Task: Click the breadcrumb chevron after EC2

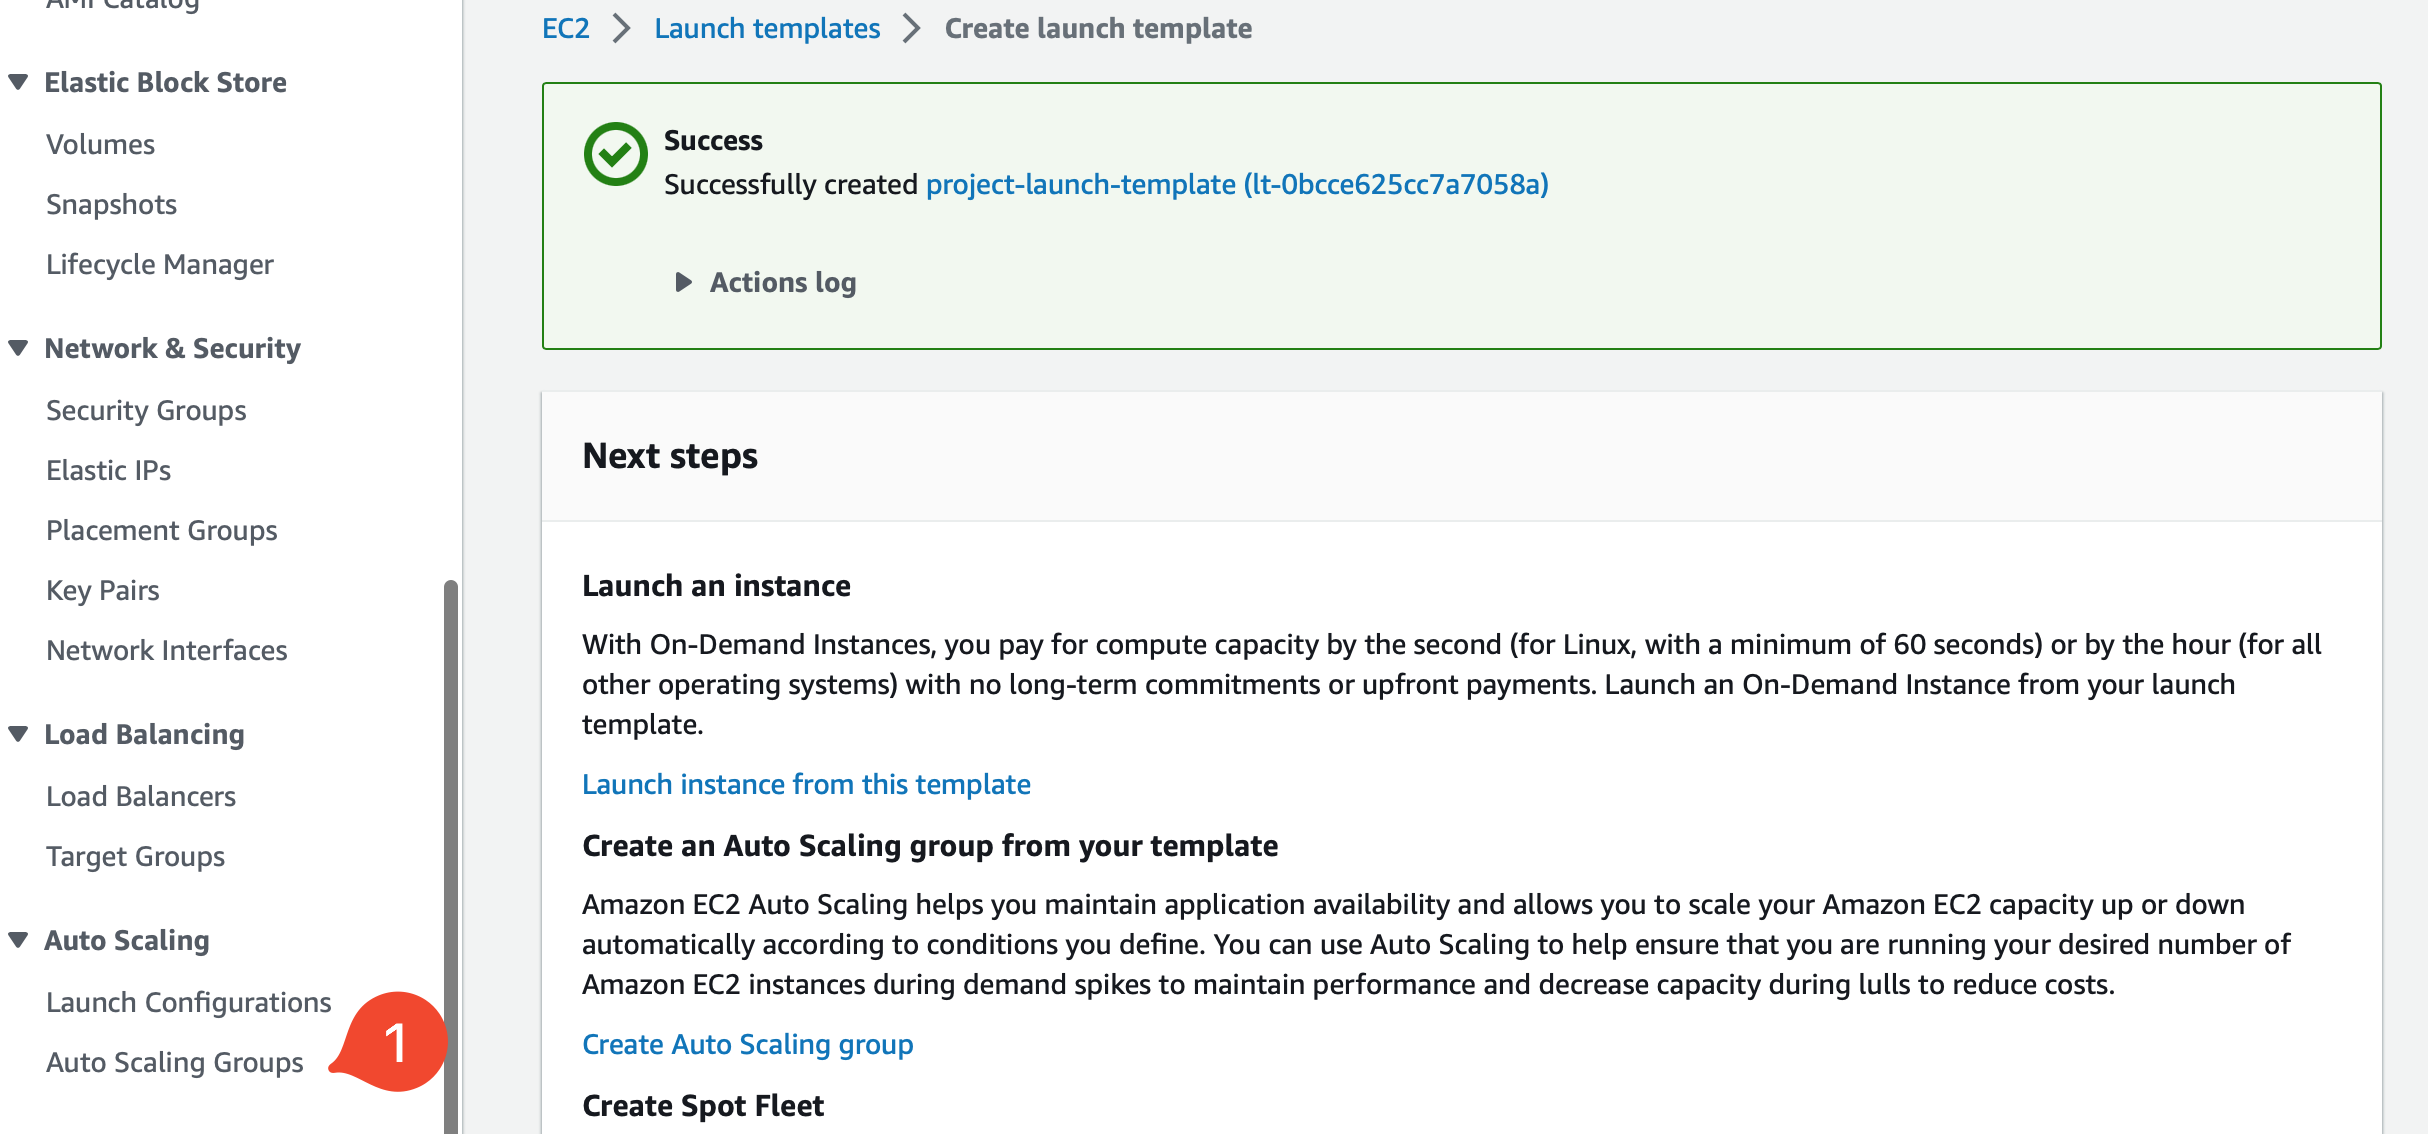Action: point(622,28)
